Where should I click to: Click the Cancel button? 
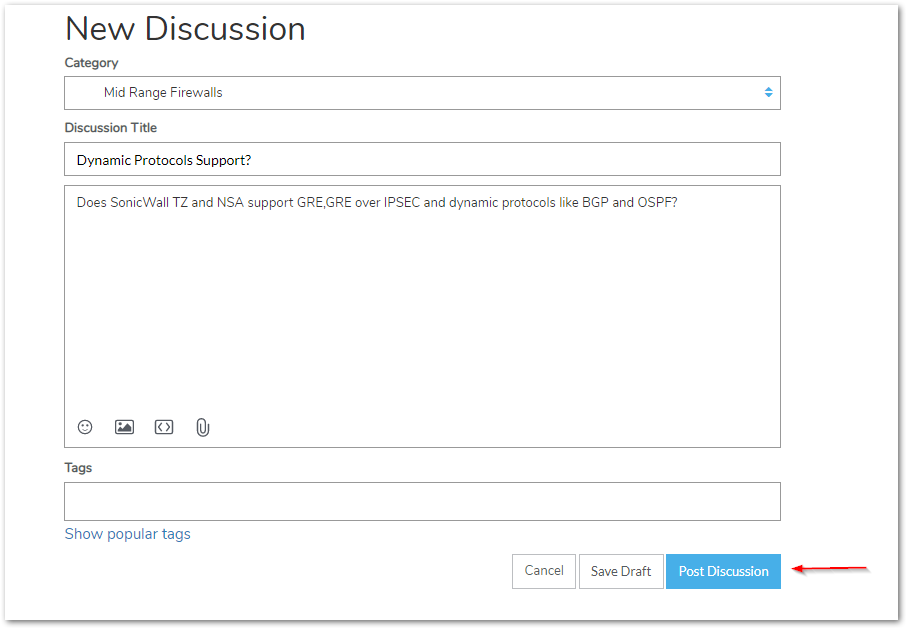pyautogui.click(x=544, y=571)
